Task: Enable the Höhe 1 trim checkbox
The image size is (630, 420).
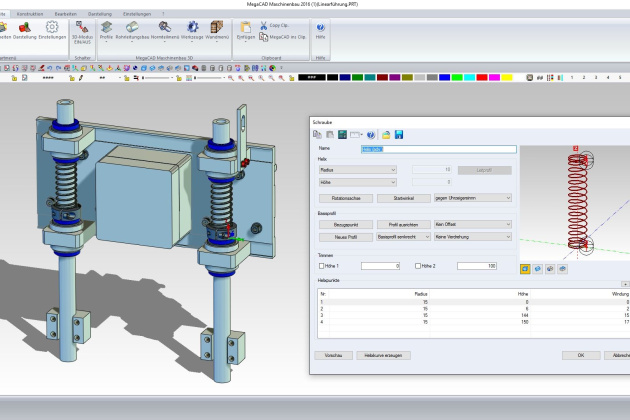Action: pyautogui.click(x=318, y=266)
